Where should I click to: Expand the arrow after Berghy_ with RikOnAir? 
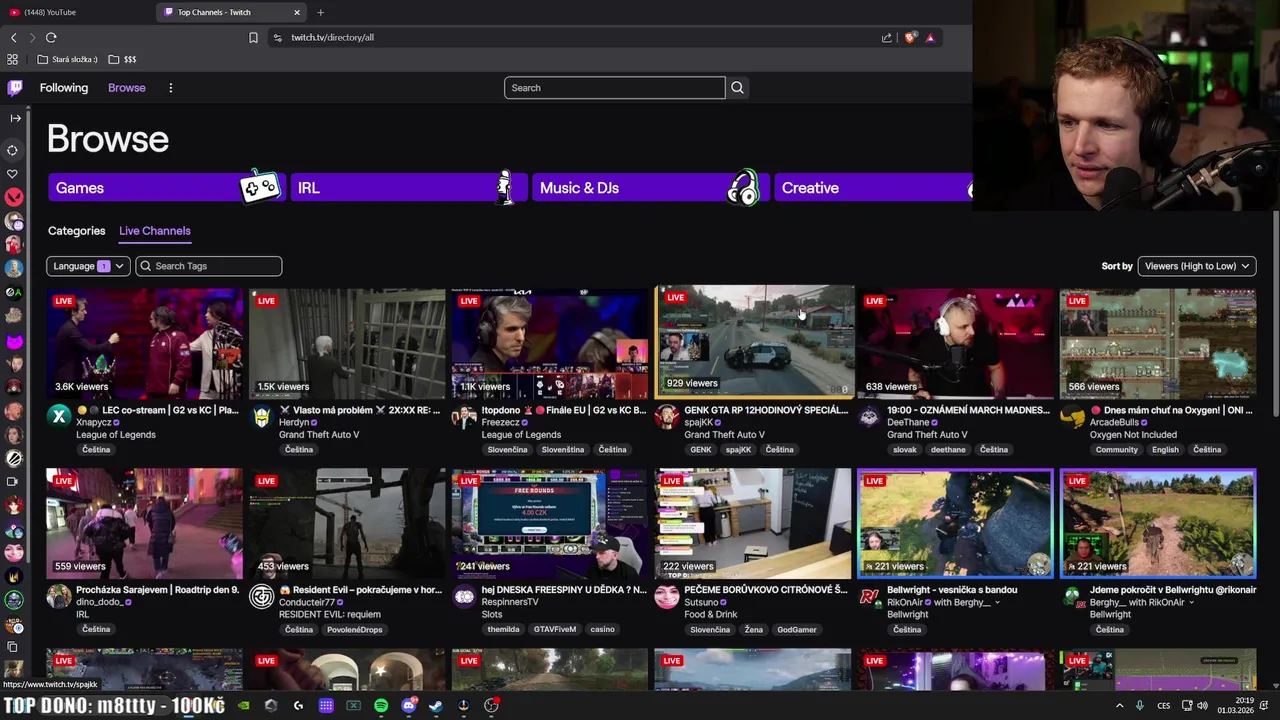(1191, 603)
